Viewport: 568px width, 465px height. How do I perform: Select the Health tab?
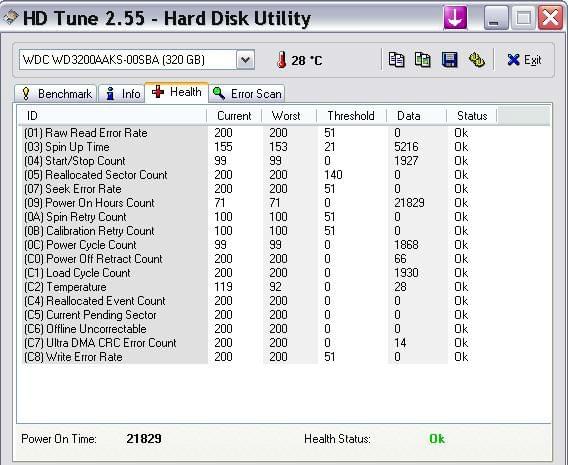click(177, 92)
